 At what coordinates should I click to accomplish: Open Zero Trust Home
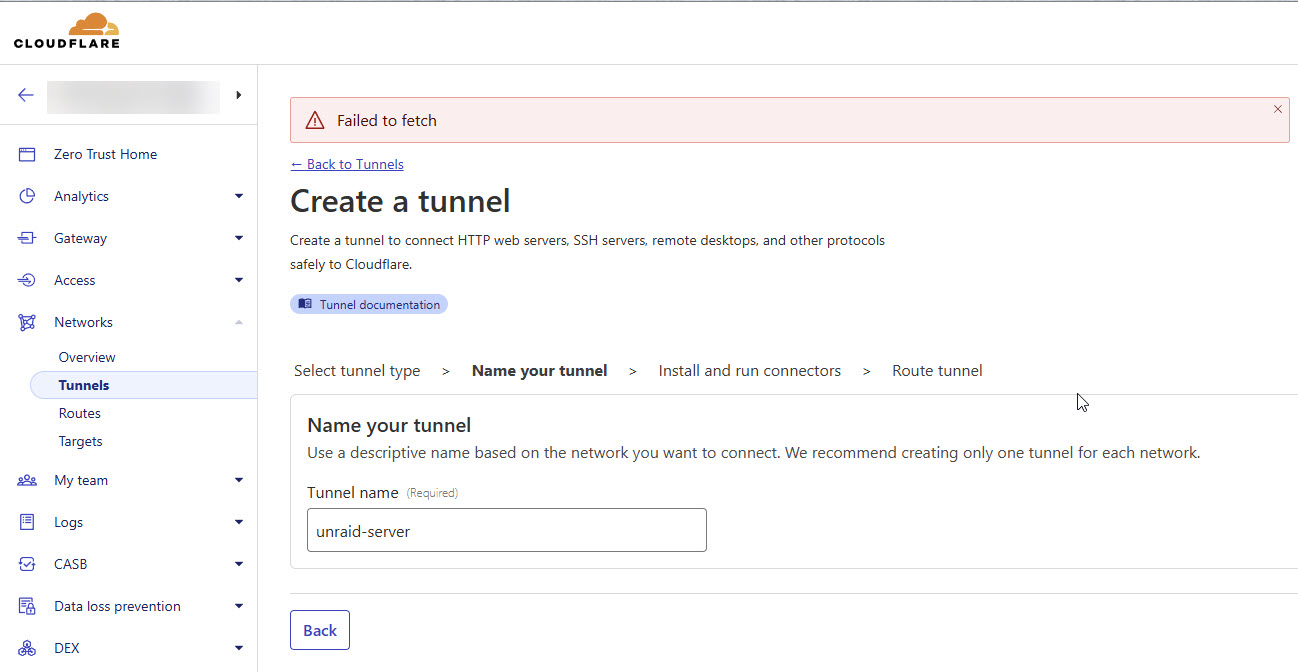click(x=105, y=154)
